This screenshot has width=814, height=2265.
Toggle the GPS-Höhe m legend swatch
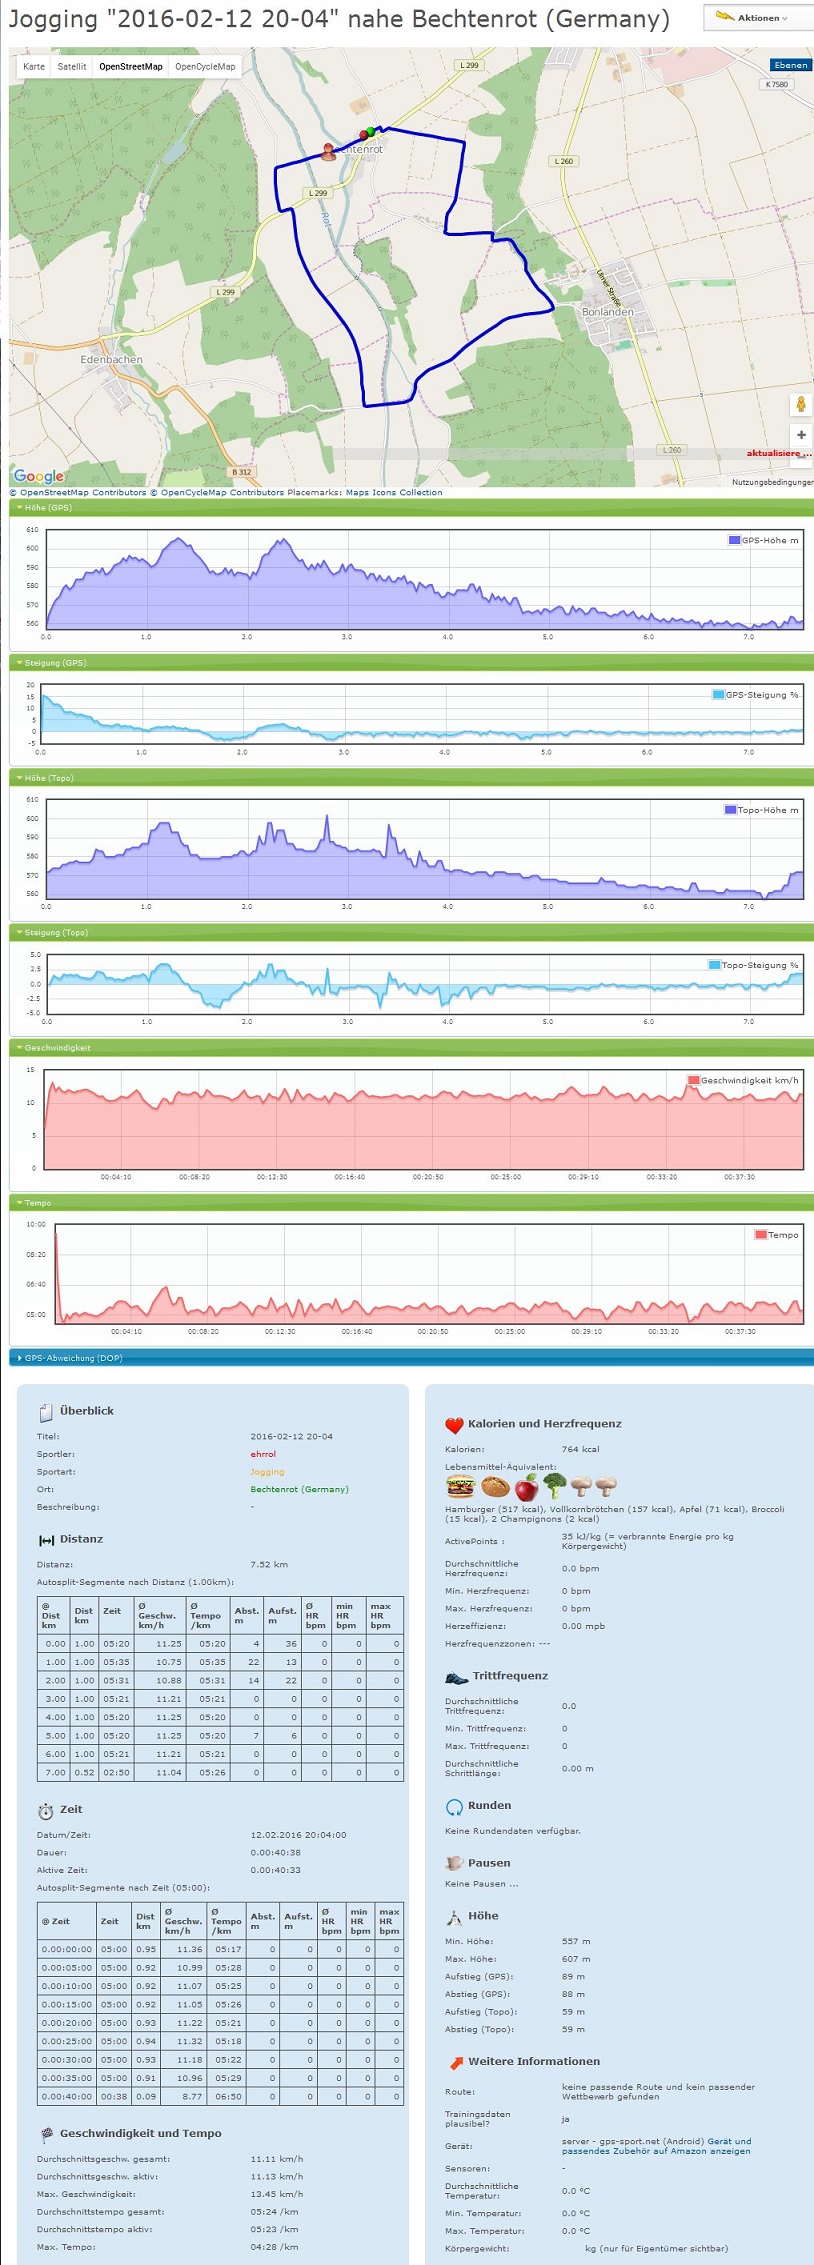click(734, 540)
